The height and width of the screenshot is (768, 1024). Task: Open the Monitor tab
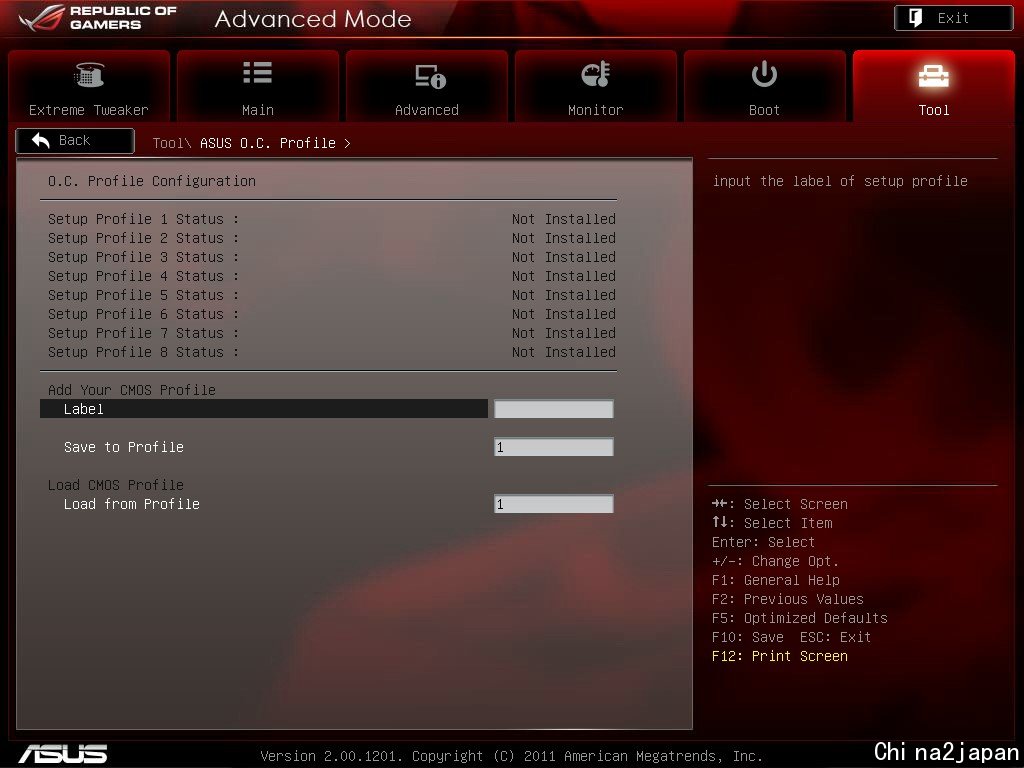(x=596, y=86)
